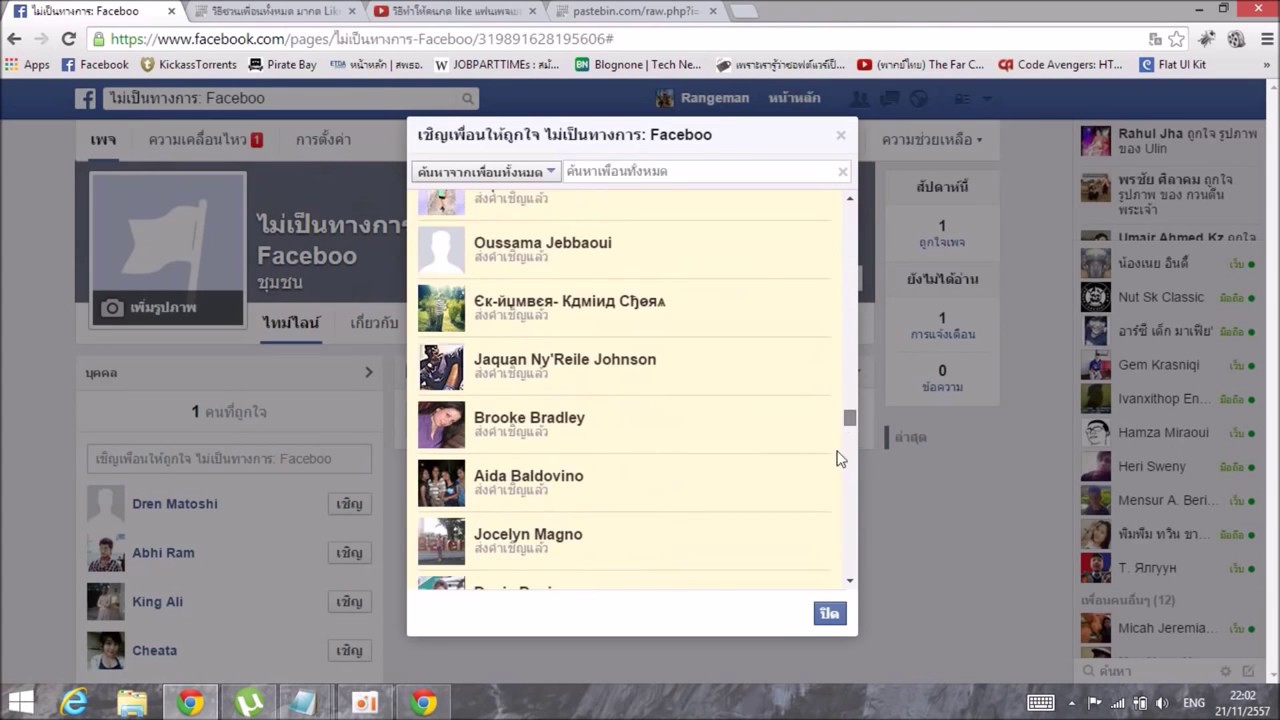Open the Flat UI Kit bookmark

[x=1173, y=64]
